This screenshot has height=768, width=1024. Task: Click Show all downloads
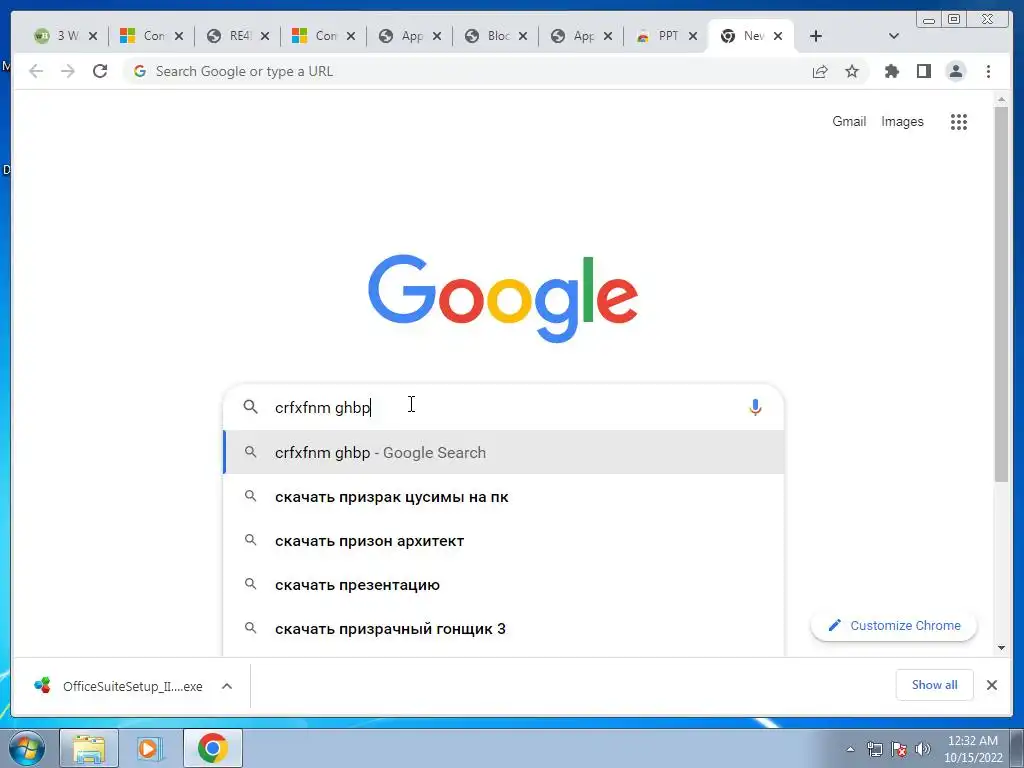(x=935, y=685)
